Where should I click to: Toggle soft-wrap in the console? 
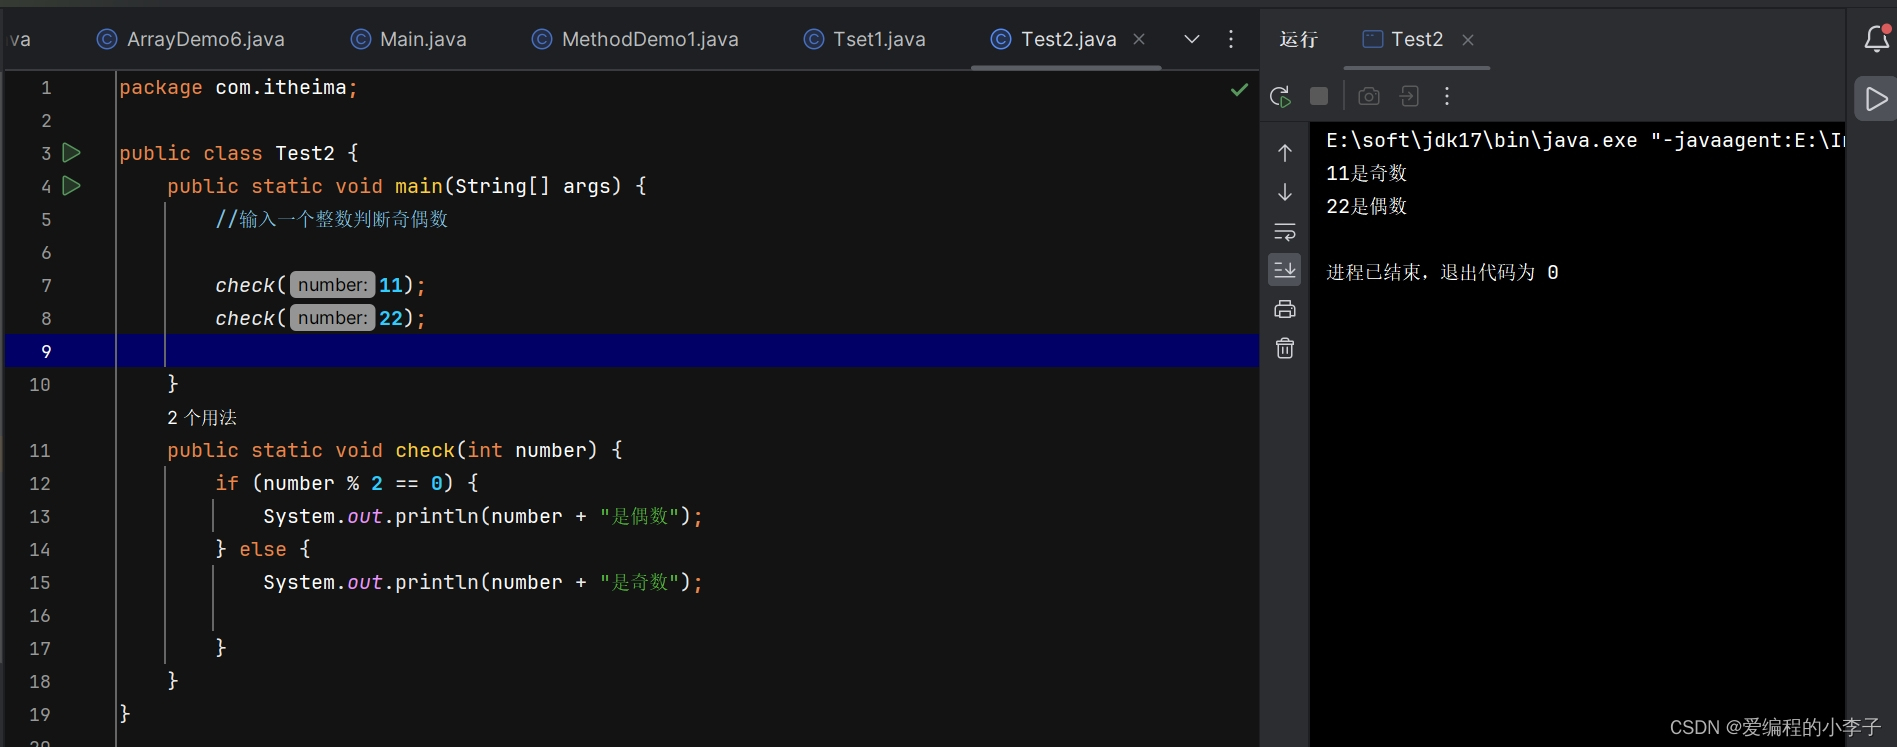[x=1285, y=232]
